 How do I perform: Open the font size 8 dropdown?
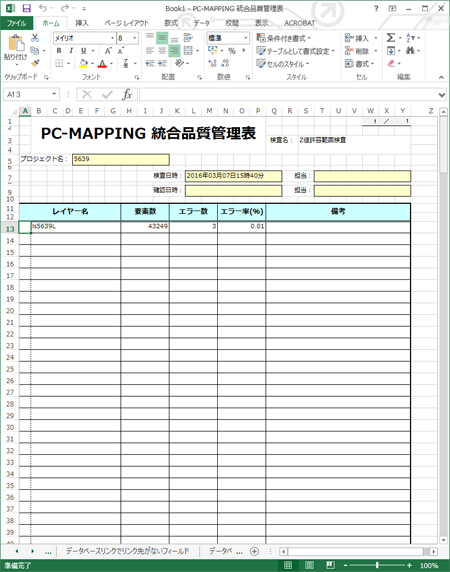pyautogui.click(x=135, y=38)
